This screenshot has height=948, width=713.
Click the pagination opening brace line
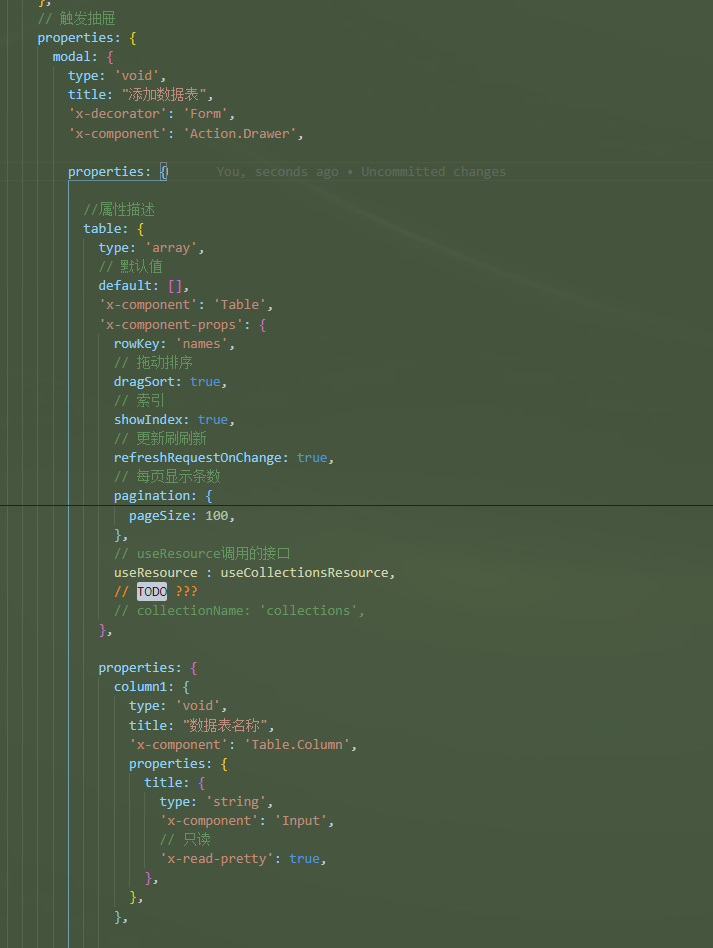(163, 496)
